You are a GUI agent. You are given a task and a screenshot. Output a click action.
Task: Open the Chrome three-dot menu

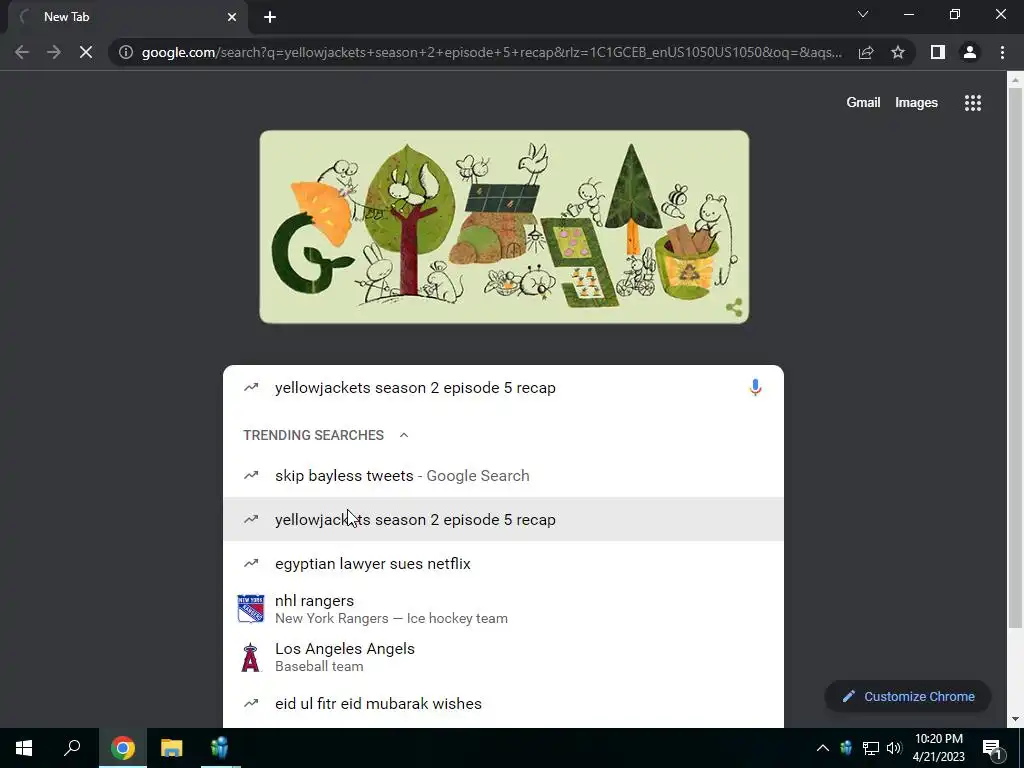[1002, 52]
